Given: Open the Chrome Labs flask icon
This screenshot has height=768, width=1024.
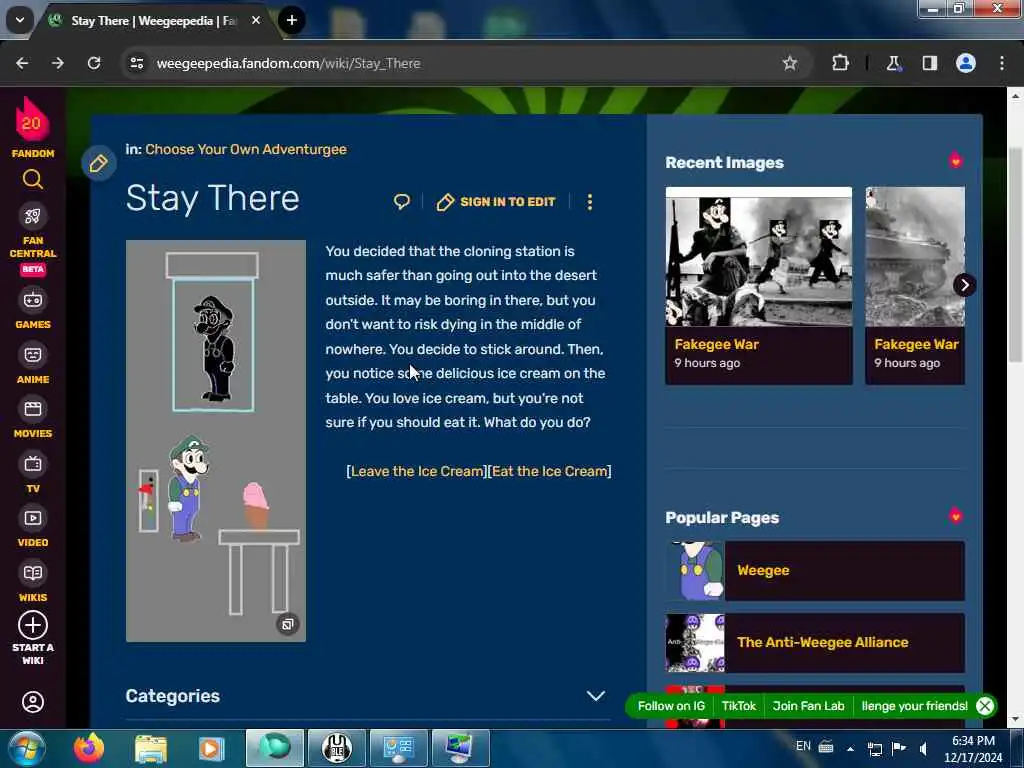Looking at the screenshot, I should 893,63.
